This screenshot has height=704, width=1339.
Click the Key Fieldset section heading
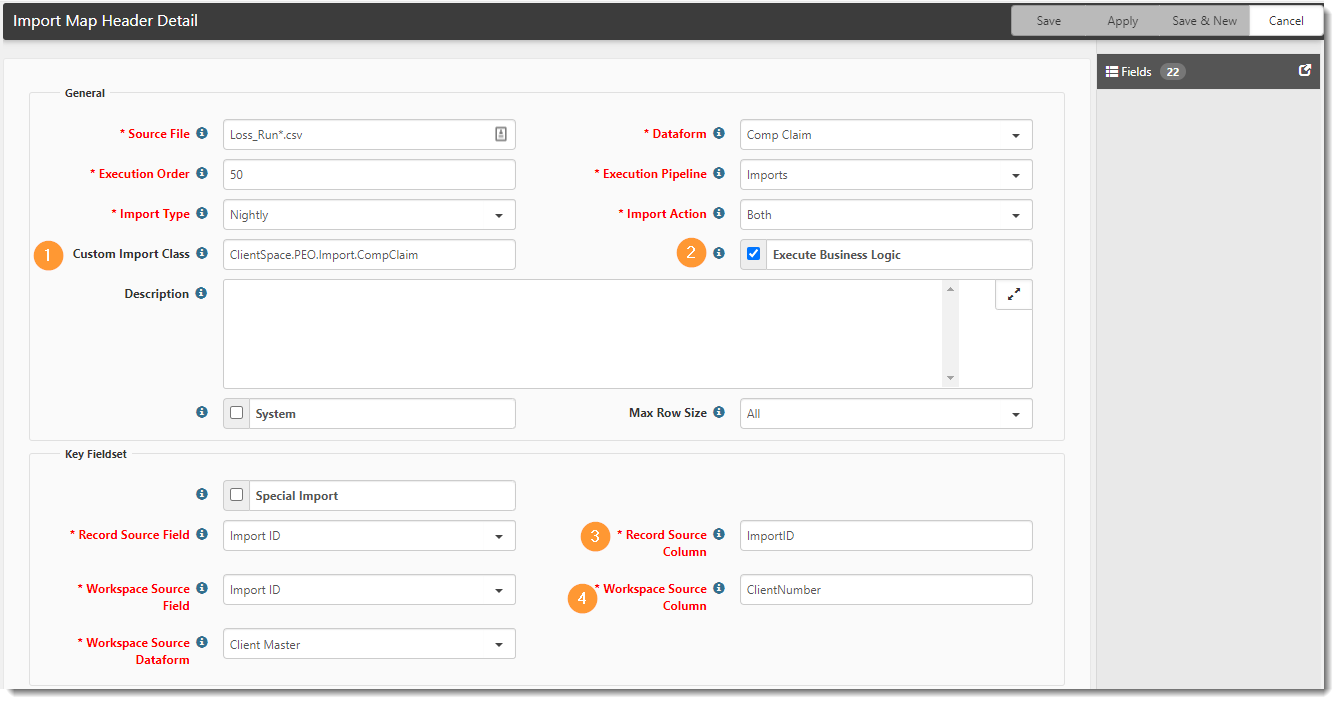[96, 453]
